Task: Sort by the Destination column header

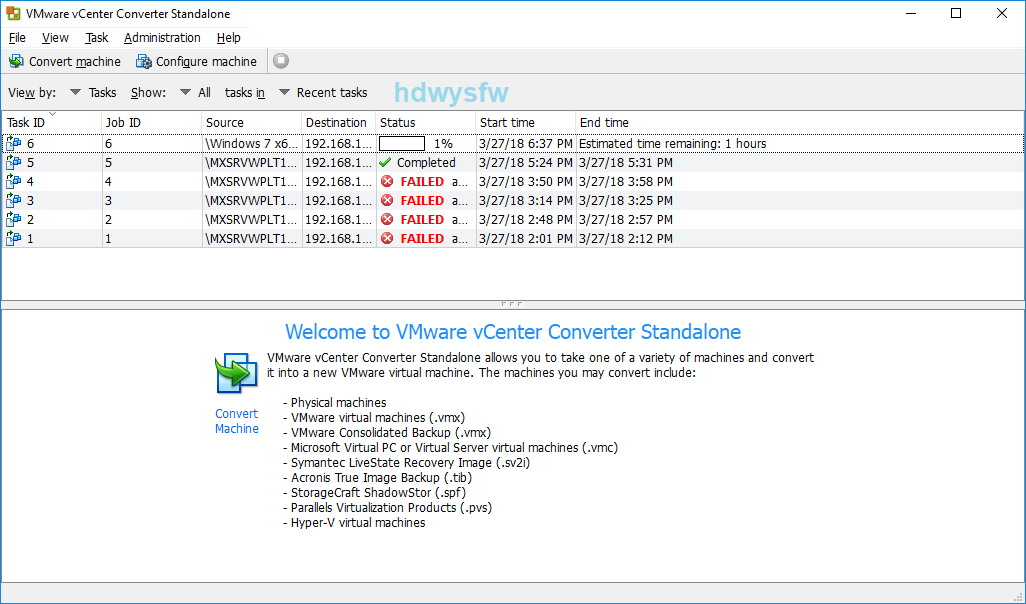Action: coord(339,122)
